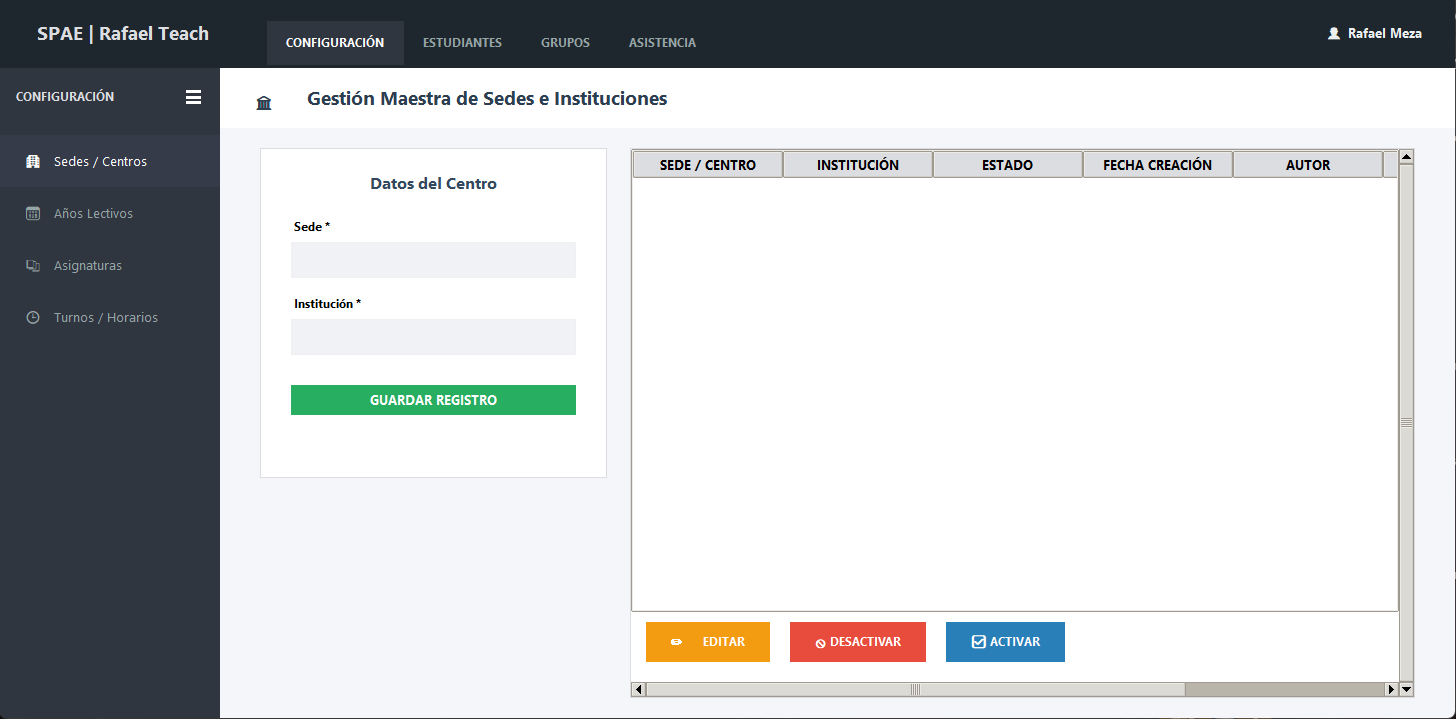Click the Turnos / Horarios clock icon
This screenshot has height=719, width=1456.
[33, 317]
